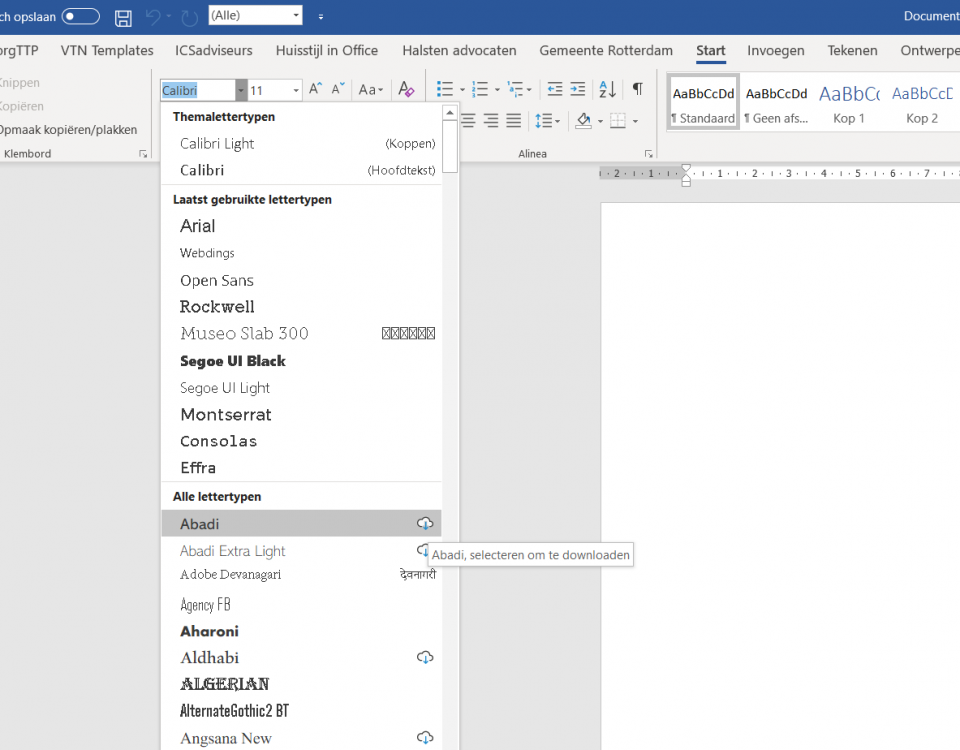The width and height of the screenshot is (960, 750).
Task: Choose Agency FB from all fonts
Action: click(x=301, y=604)
